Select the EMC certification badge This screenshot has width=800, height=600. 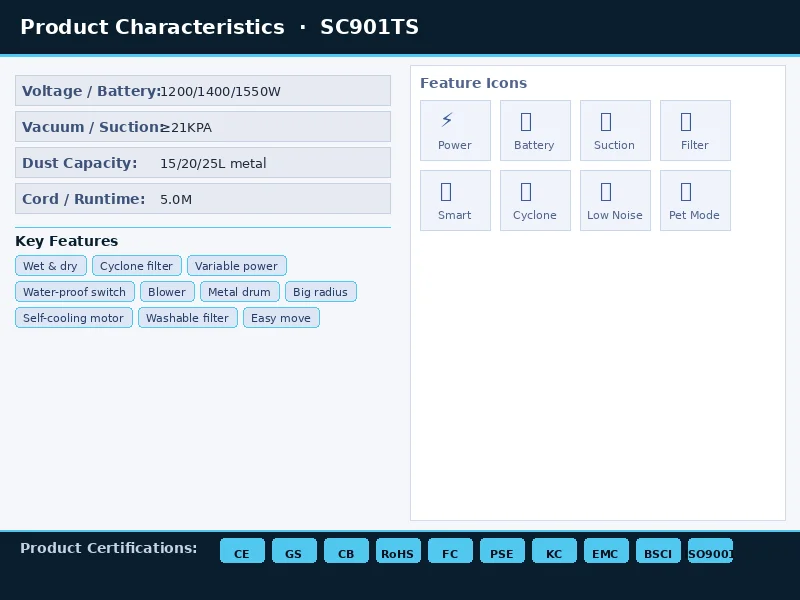click(607, 551)
